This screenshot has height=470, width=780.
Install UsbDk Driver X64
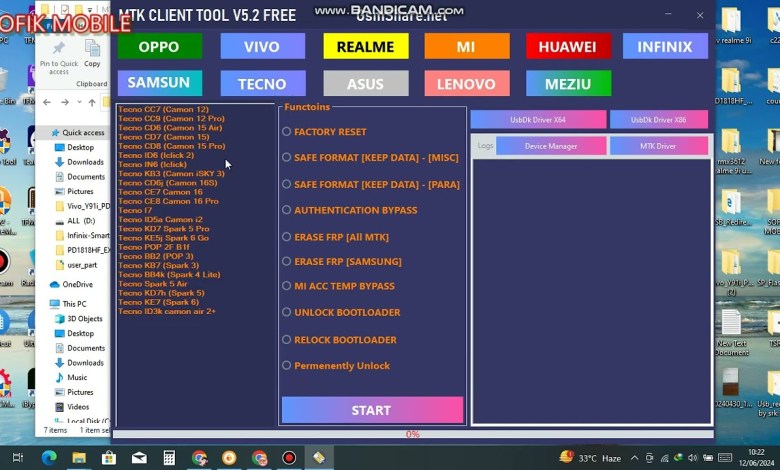click(538, 119)
